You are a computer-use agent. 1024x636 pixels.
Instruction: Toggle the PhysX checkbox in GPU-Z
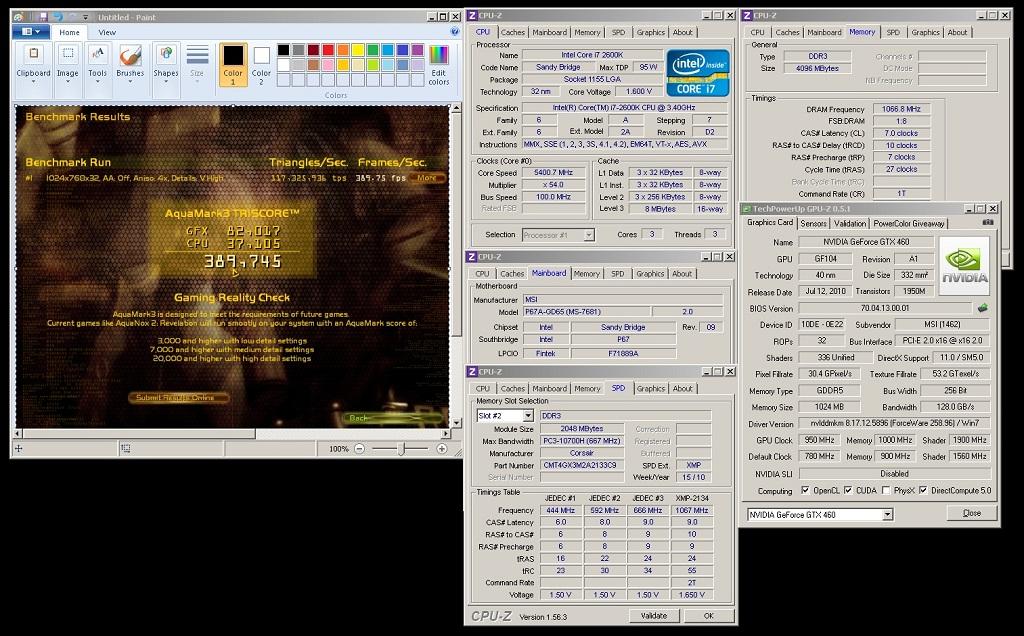(x=886, y=490)
